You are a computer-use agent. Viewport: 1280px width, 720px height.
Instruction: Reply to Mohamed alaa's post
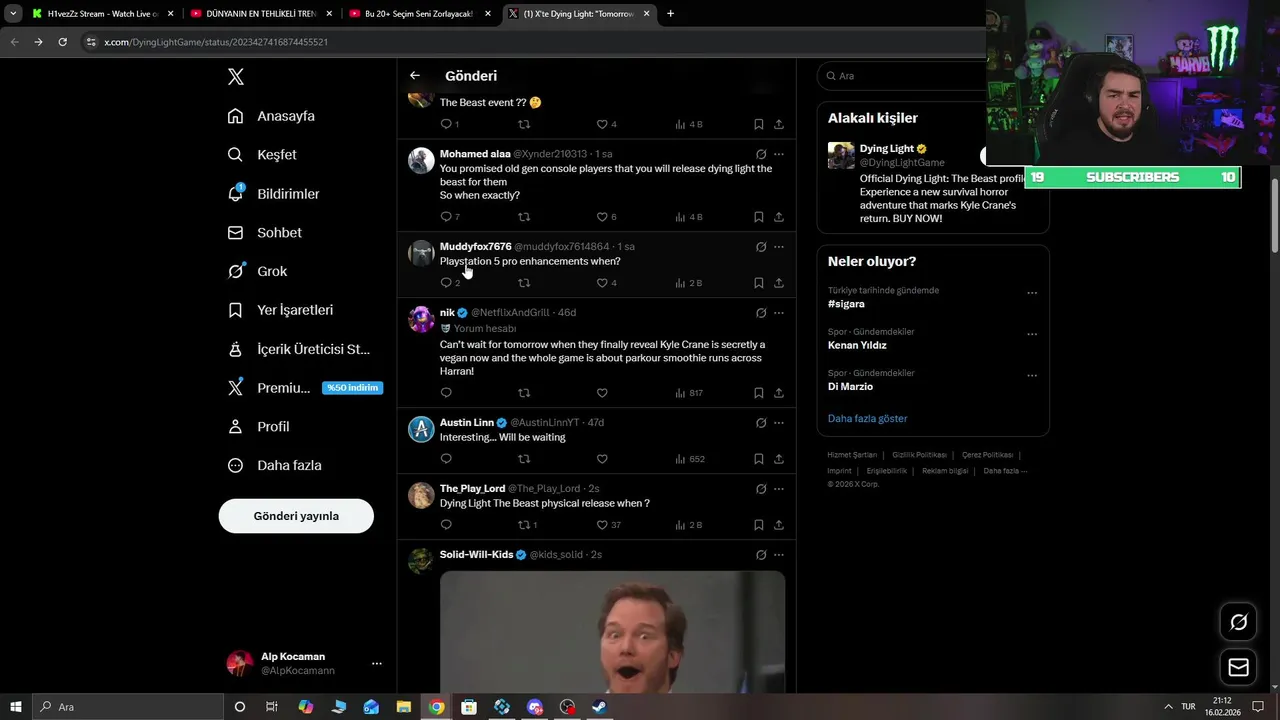pyautogui.click(x=446, y=217)
